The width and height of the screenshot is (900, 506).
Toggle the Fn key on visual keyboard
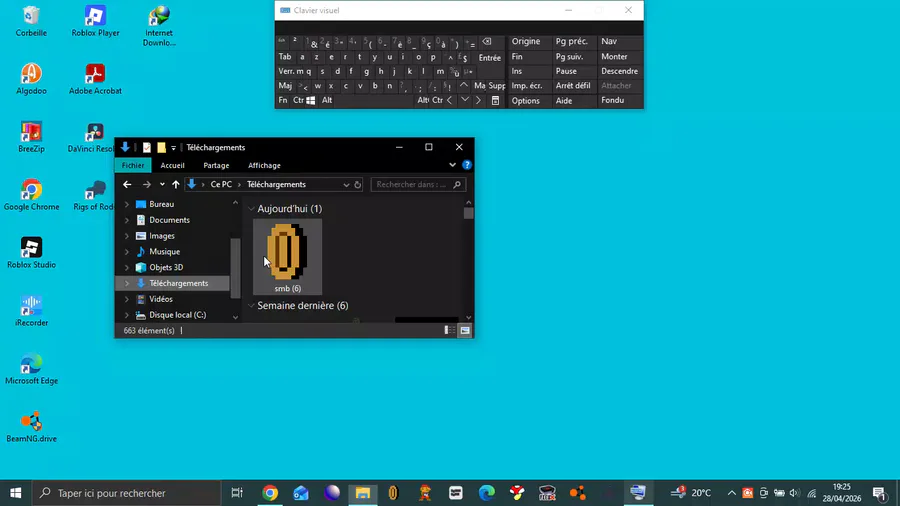click(x=283, y=100)
